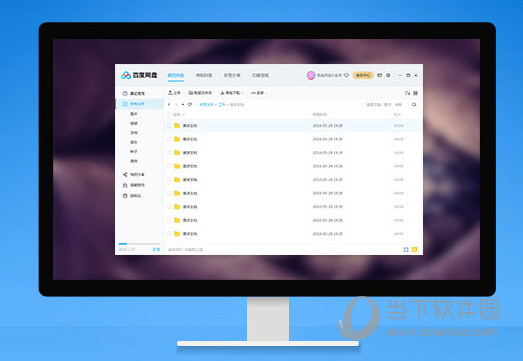This screenshot has width=523, height=361.
Task: Open the first yellow folder icon
Action: coord(177,125)
